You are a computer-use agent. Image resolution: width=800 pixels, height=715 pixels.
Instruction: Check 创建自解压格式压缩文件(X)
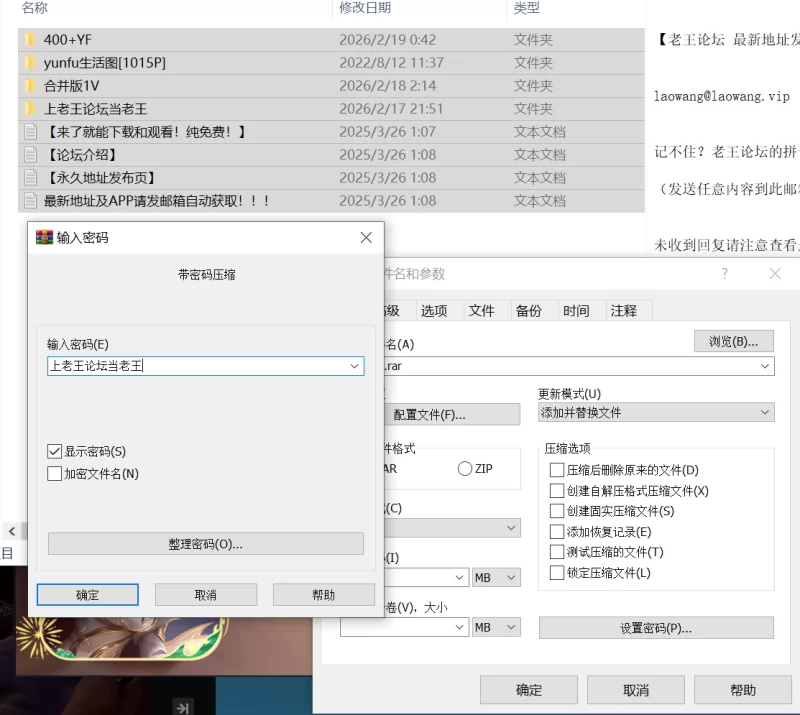557,490
